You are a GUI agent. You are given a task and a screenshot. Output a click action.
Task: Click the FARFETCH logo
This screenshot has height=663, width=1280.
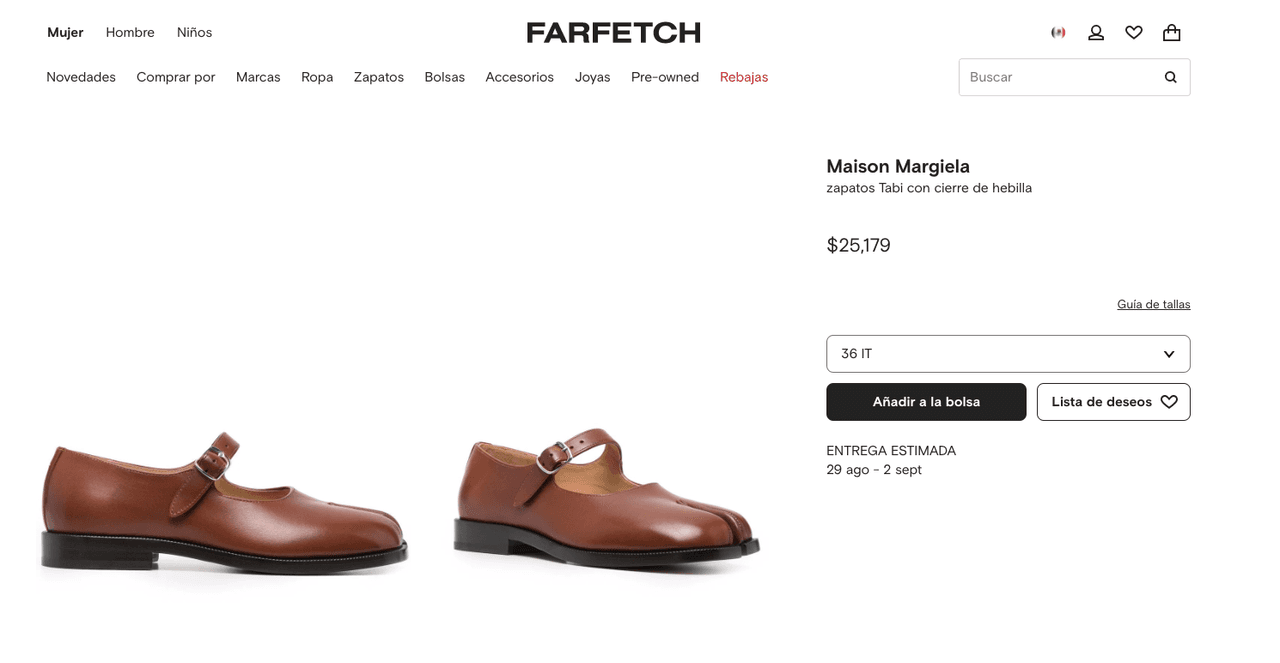[x=613, y=33]
